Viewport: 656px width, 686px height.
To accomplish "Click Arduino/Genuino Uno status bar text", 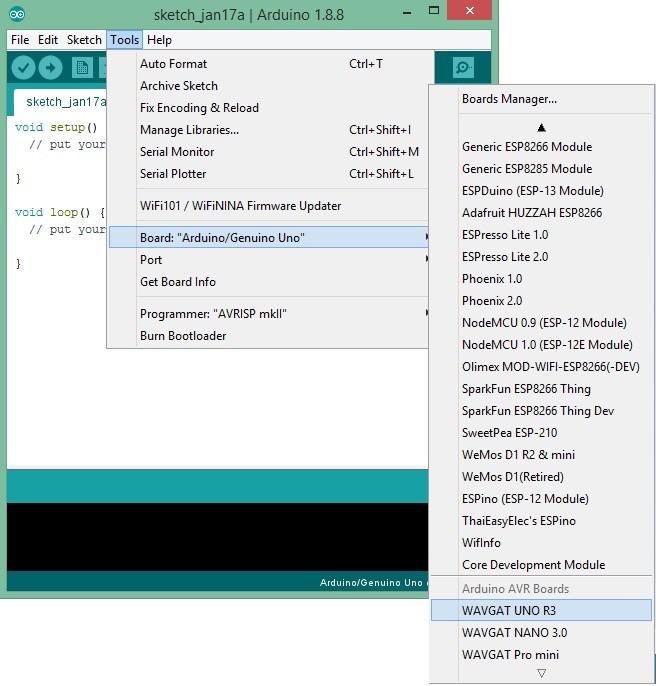I will (371, 582).
